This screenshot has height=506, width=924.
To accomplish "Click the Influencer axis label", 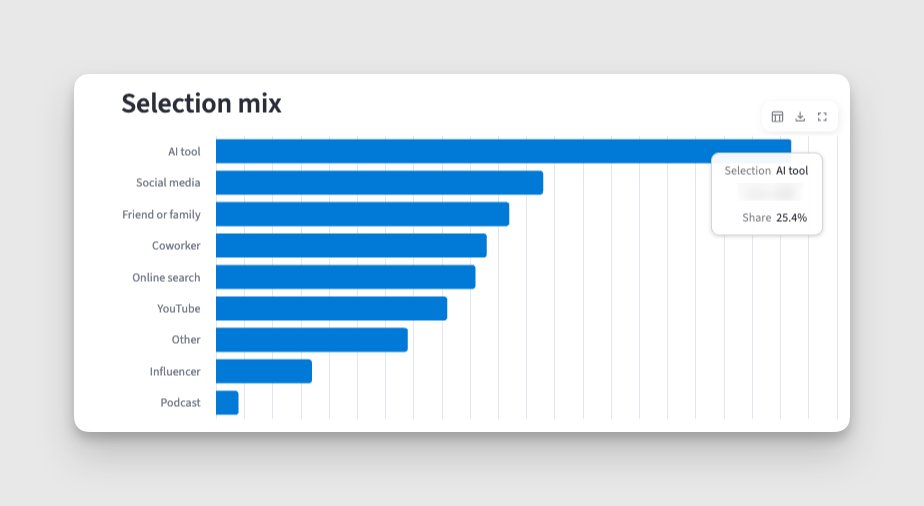I will point(175,372).
